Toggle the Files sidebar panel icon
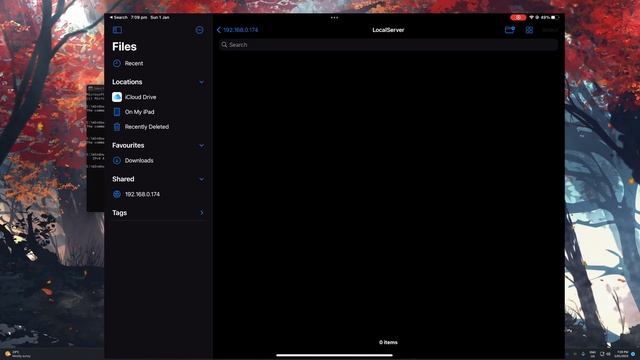640x360 pixels. (x=117, y=30)
